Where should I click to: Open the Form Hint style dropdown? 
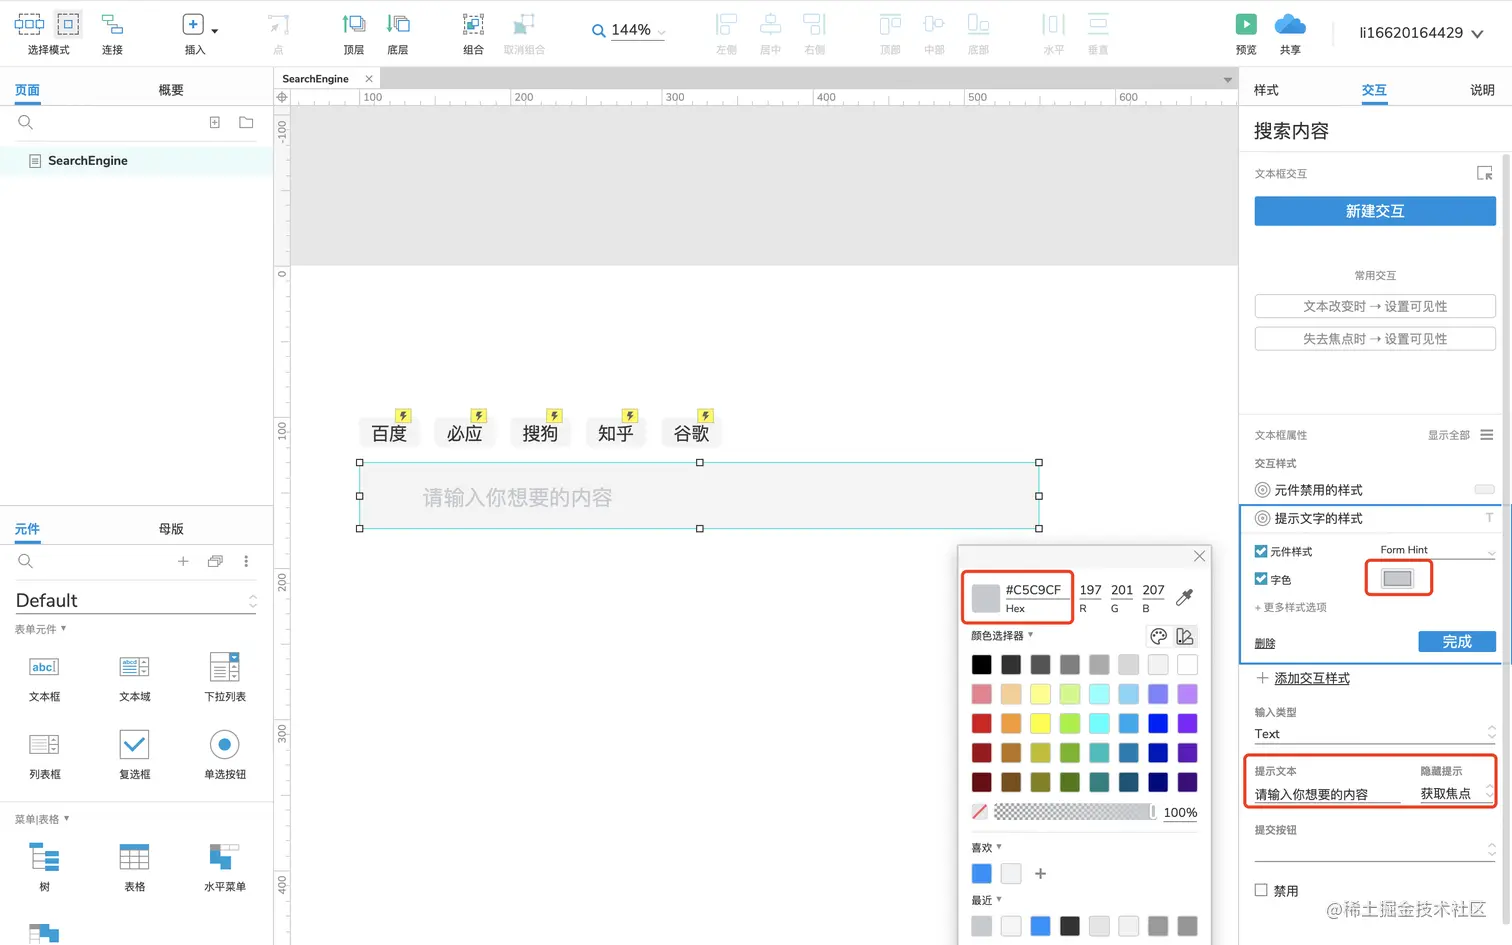pos(1437,550)
